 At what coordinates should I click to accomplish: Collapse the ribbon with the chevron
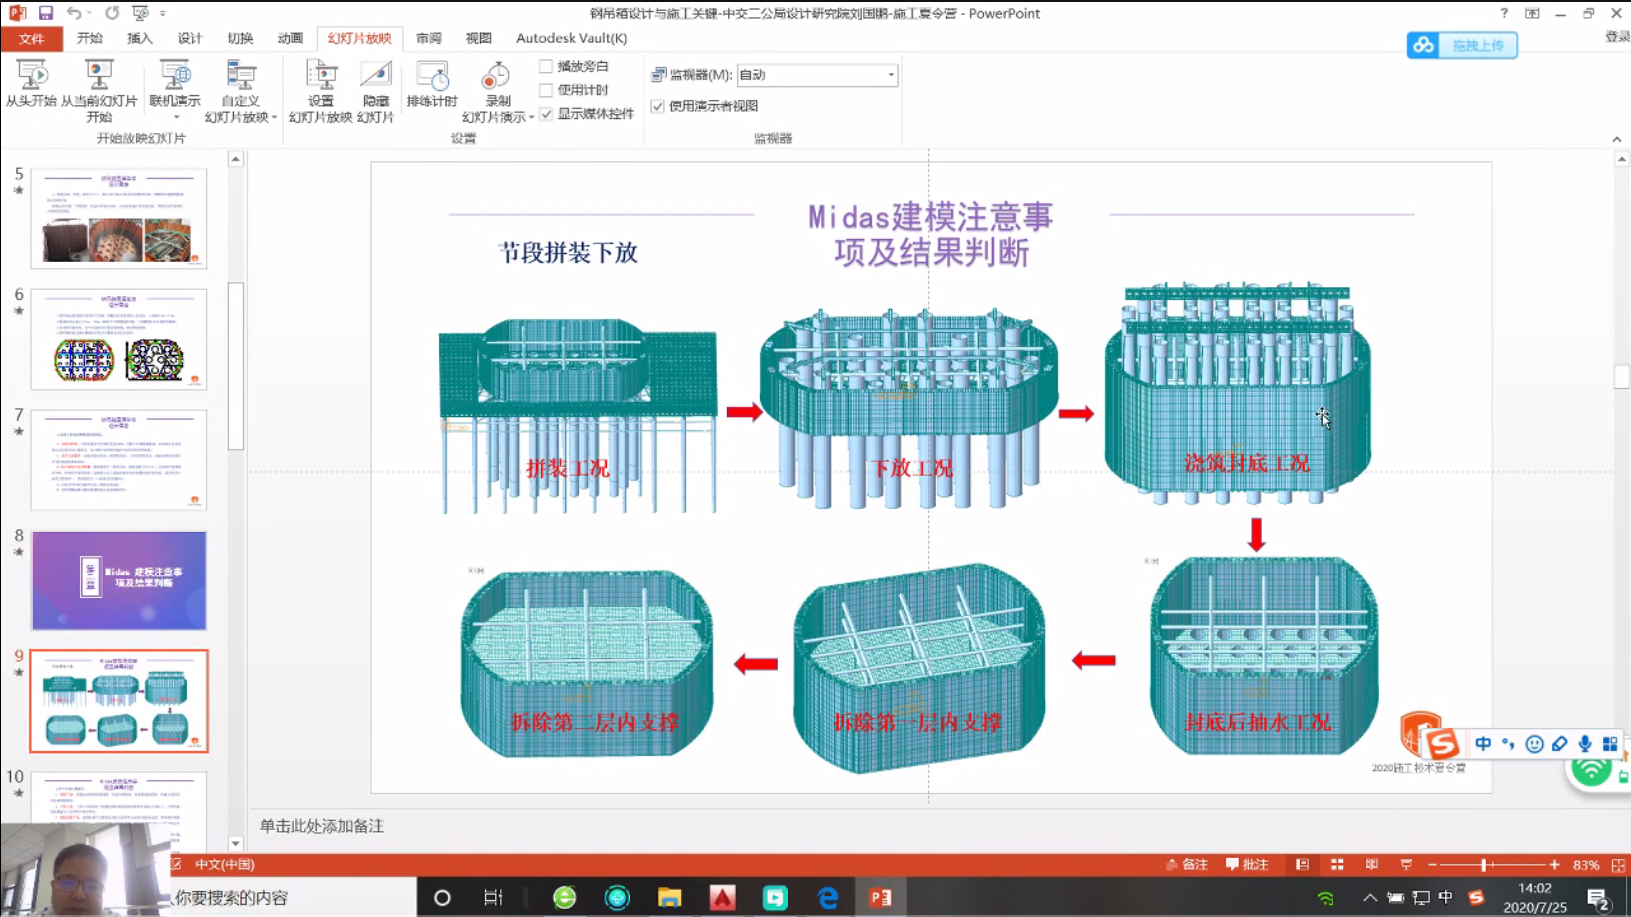pyautogui.click(x=1617, y=139)
